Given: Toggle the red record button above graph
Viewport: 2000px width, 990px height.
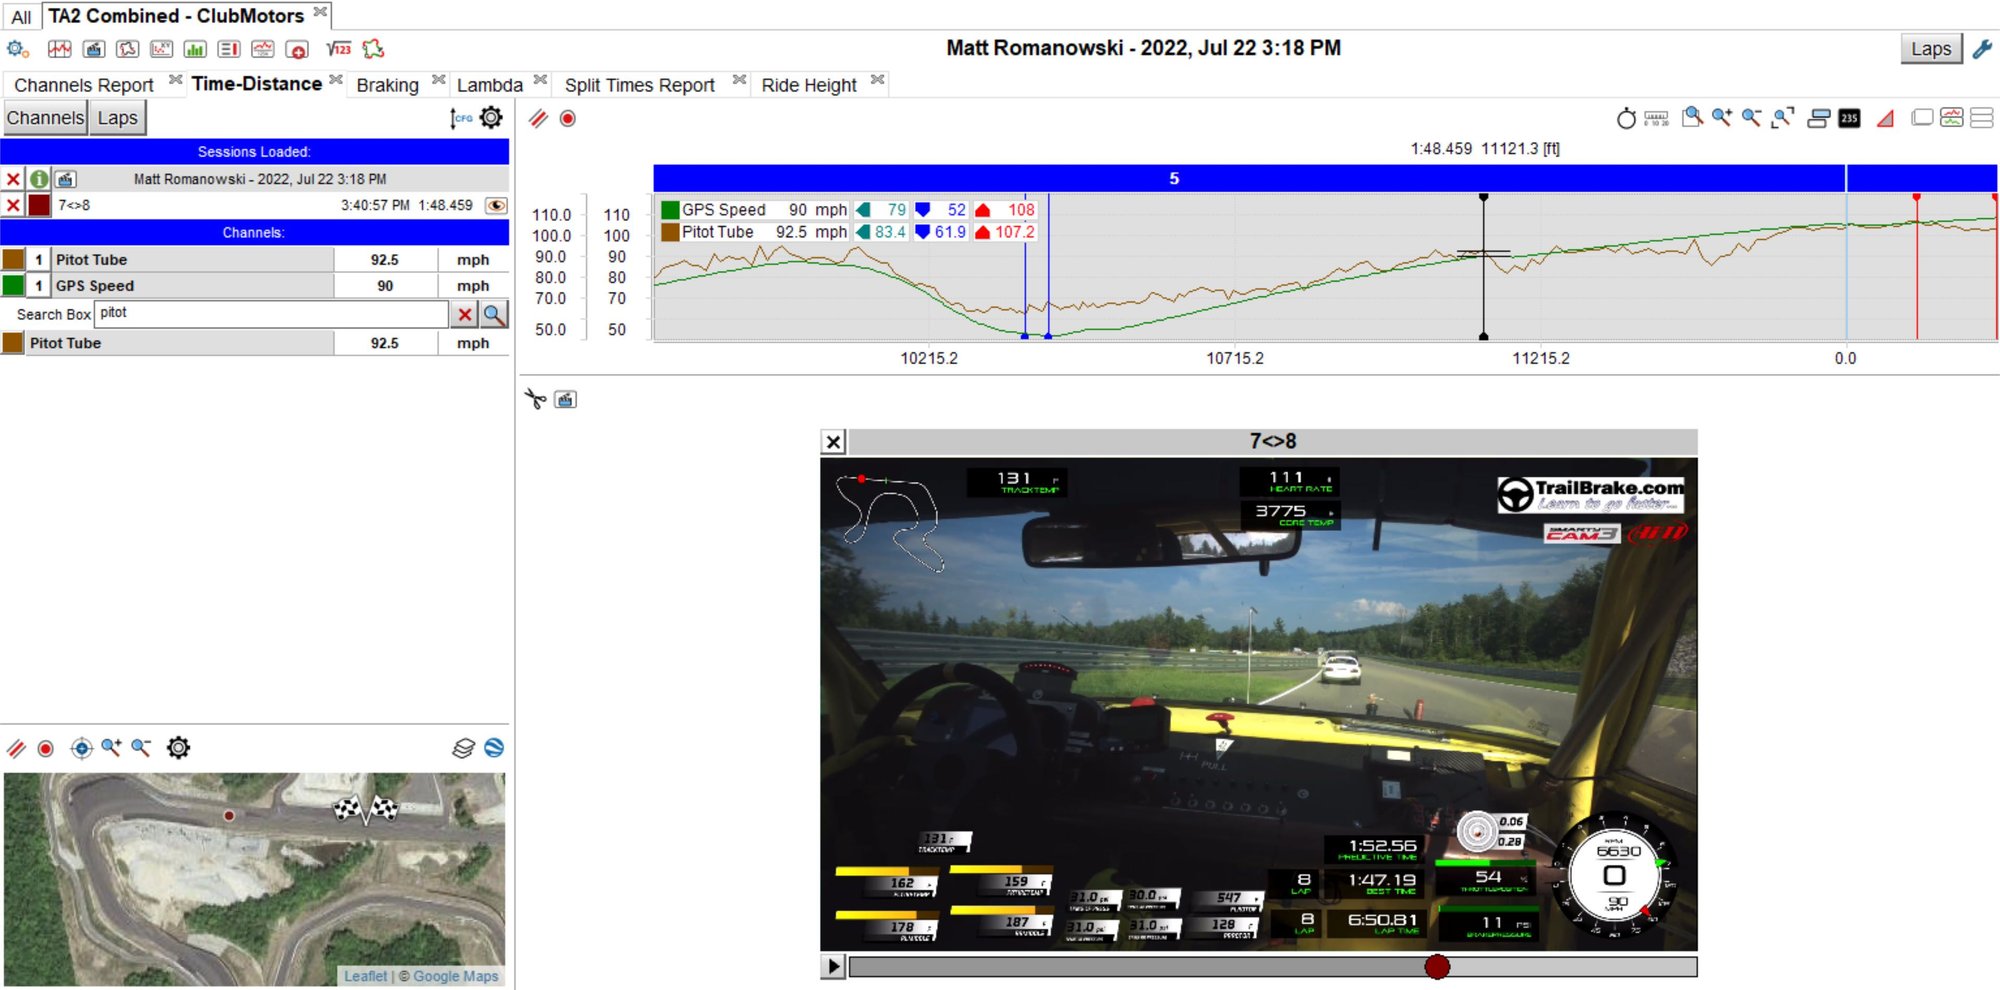Looking at the screenshot, I should [568, 119].
